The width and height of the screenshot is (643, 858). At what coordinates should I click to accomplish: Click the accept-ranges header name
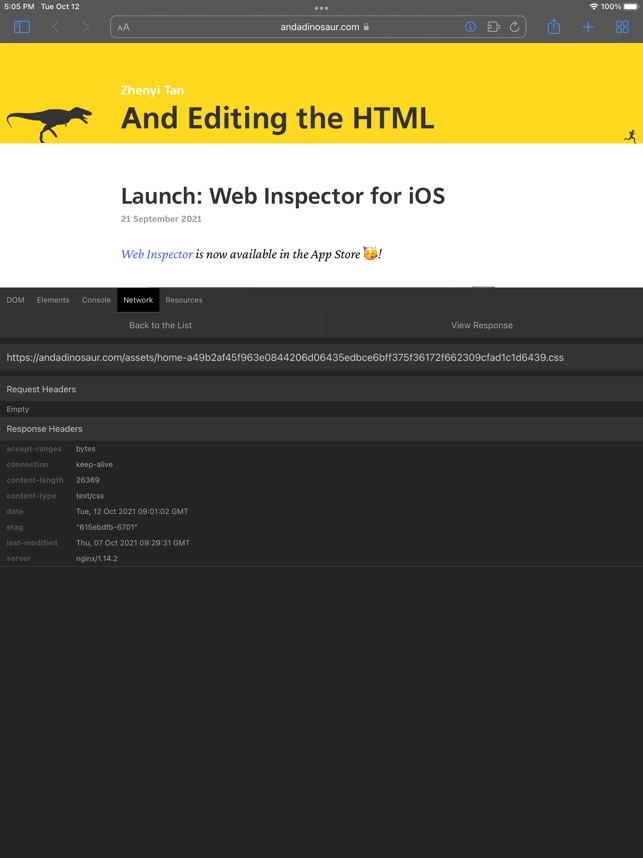click(34, 449)
